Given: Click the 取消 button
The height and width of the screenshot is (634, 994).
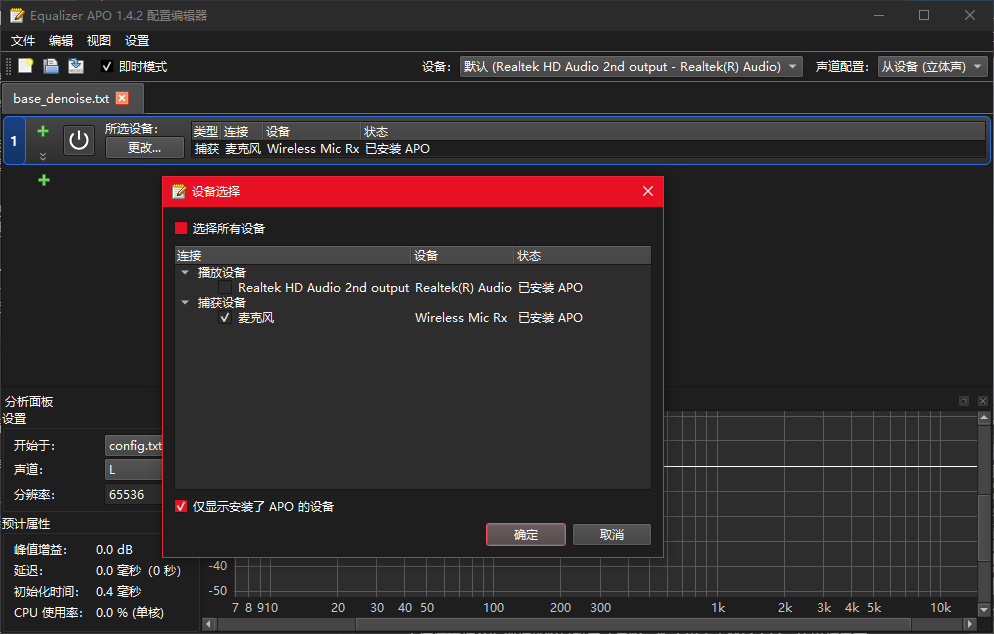Looking at the screenshot, I should [612, 534].
